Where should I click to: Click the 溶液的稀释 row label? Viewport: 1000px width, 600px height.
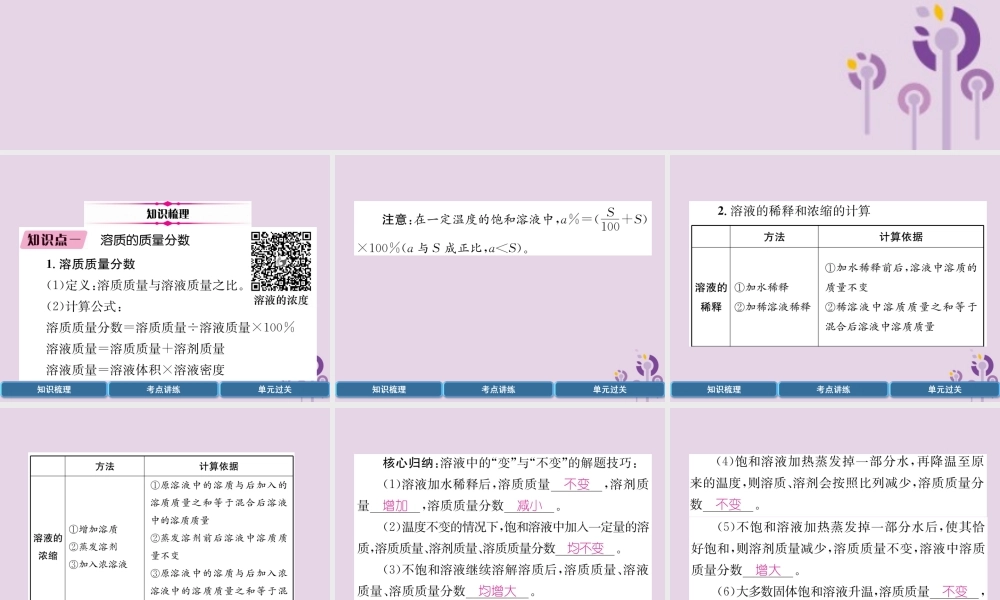pyautogui.click(x=710, y=297)
